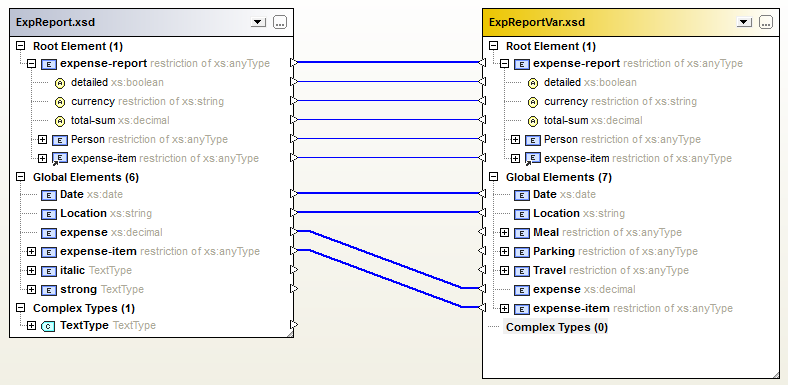This screenshot has width=788, height=385.
Task: Click expense element icon in ExpReportVar.xsd
Action: pos(522,290)
